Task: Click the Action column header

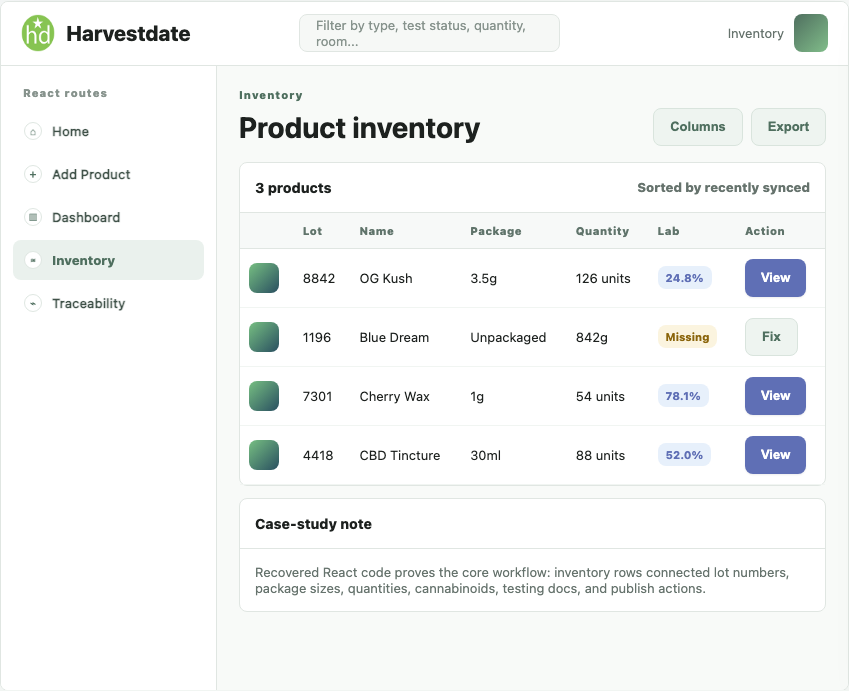Action: (x=765, y=231)
